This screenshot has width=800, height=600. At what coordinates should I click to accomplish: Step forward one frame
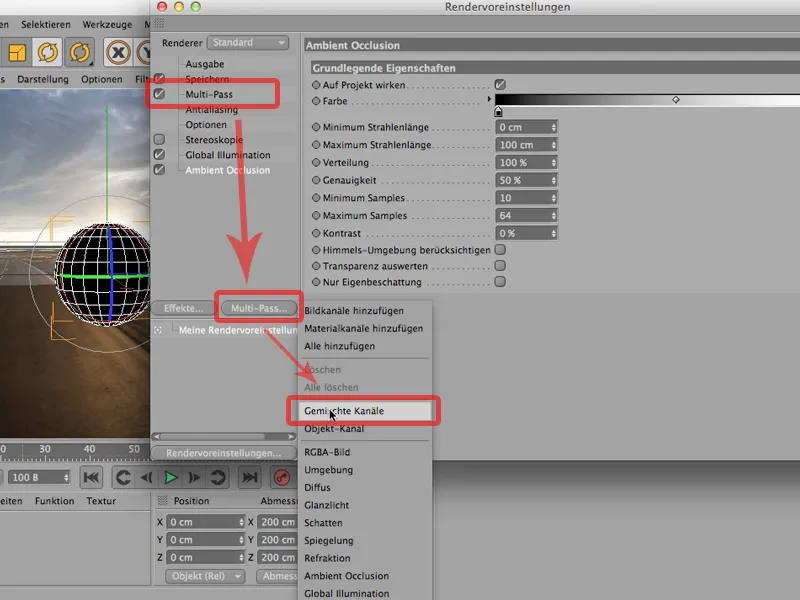click(194, 478)
